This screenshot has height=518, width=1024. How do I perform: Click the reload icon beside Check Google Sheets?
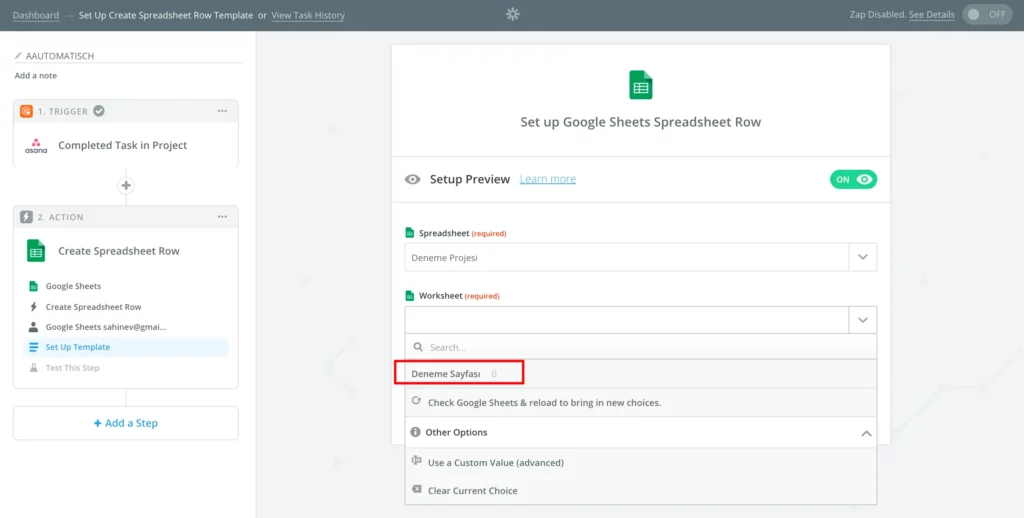click(x=417, y=401)
